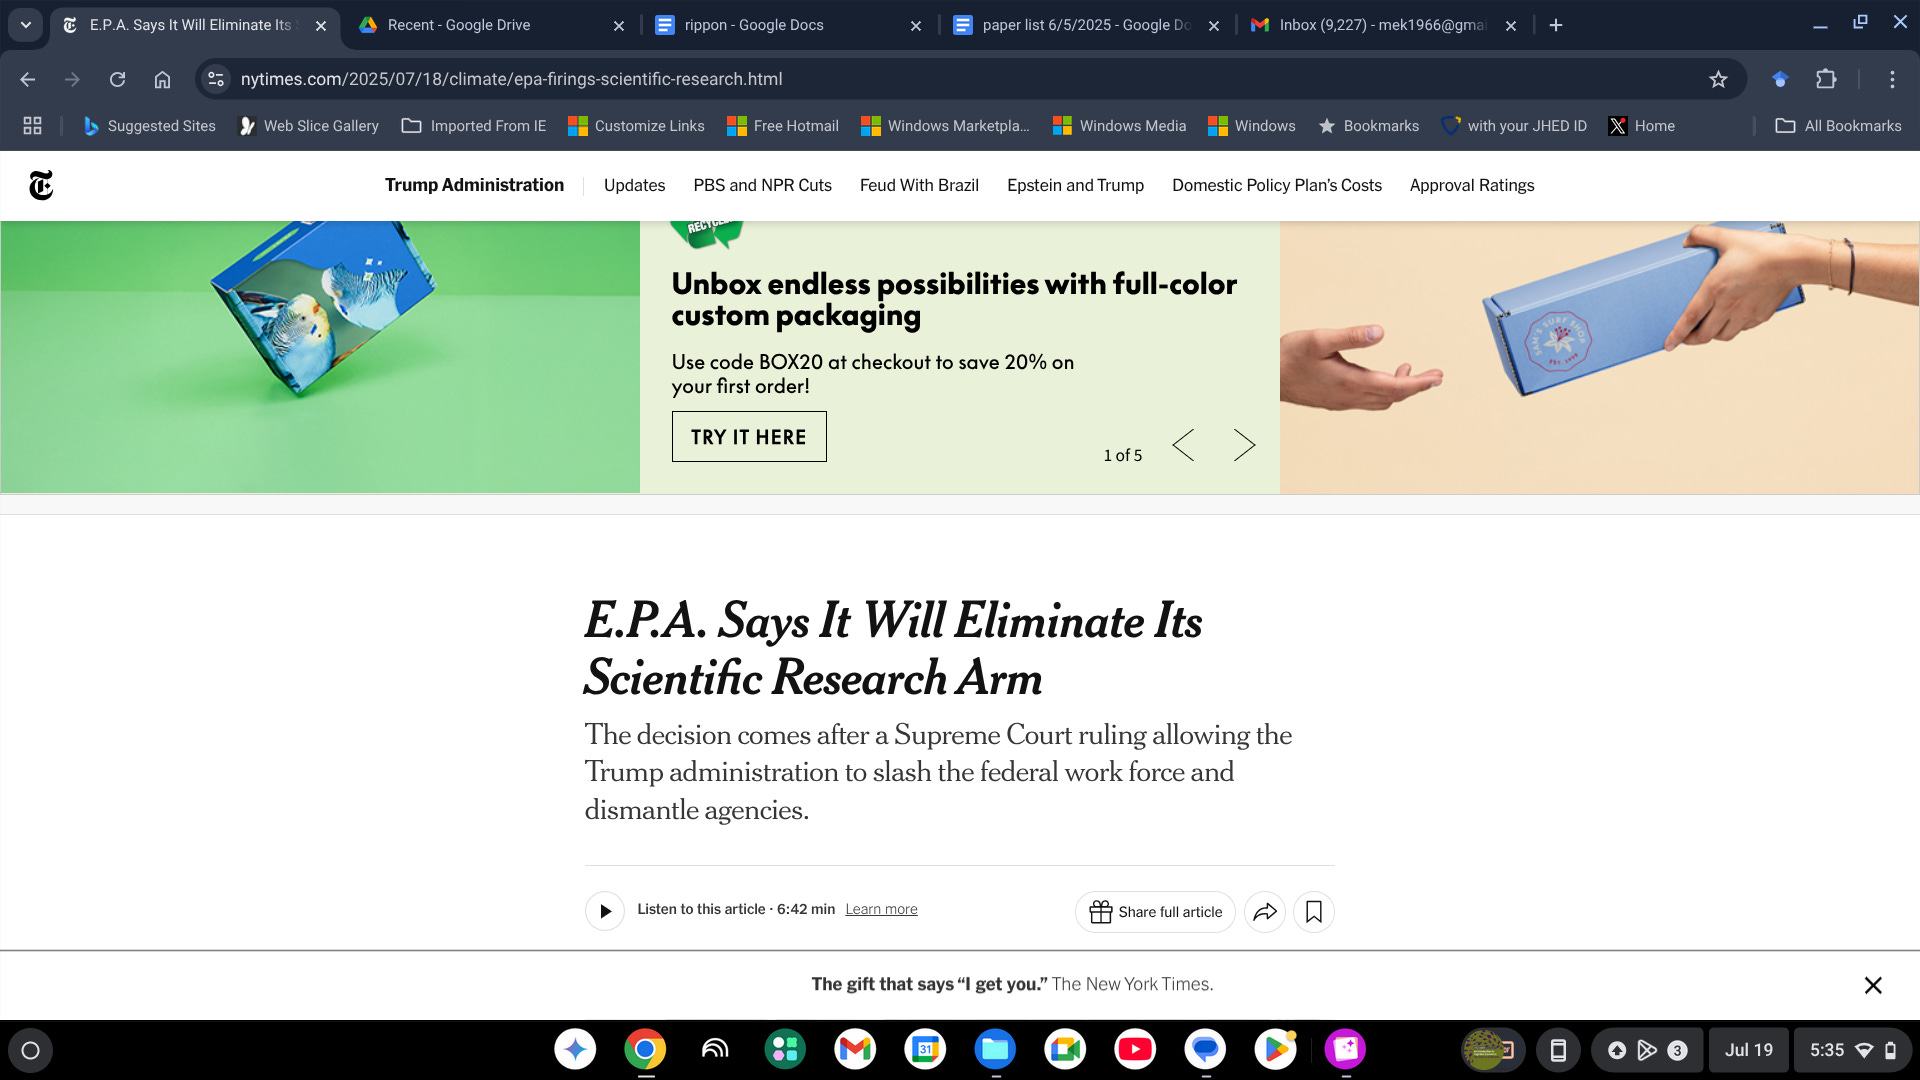This screenshot has height=1080, width=1920.
Task: Reload the page
Action: point(117,79)
